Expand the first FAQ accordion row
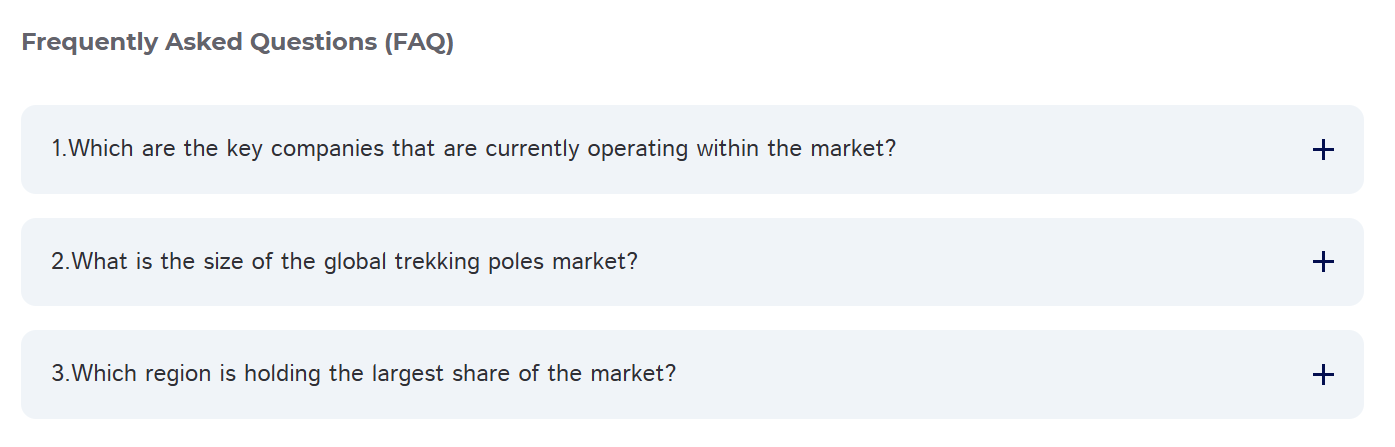Screen dimensions: 1395x447 (690, 150)
